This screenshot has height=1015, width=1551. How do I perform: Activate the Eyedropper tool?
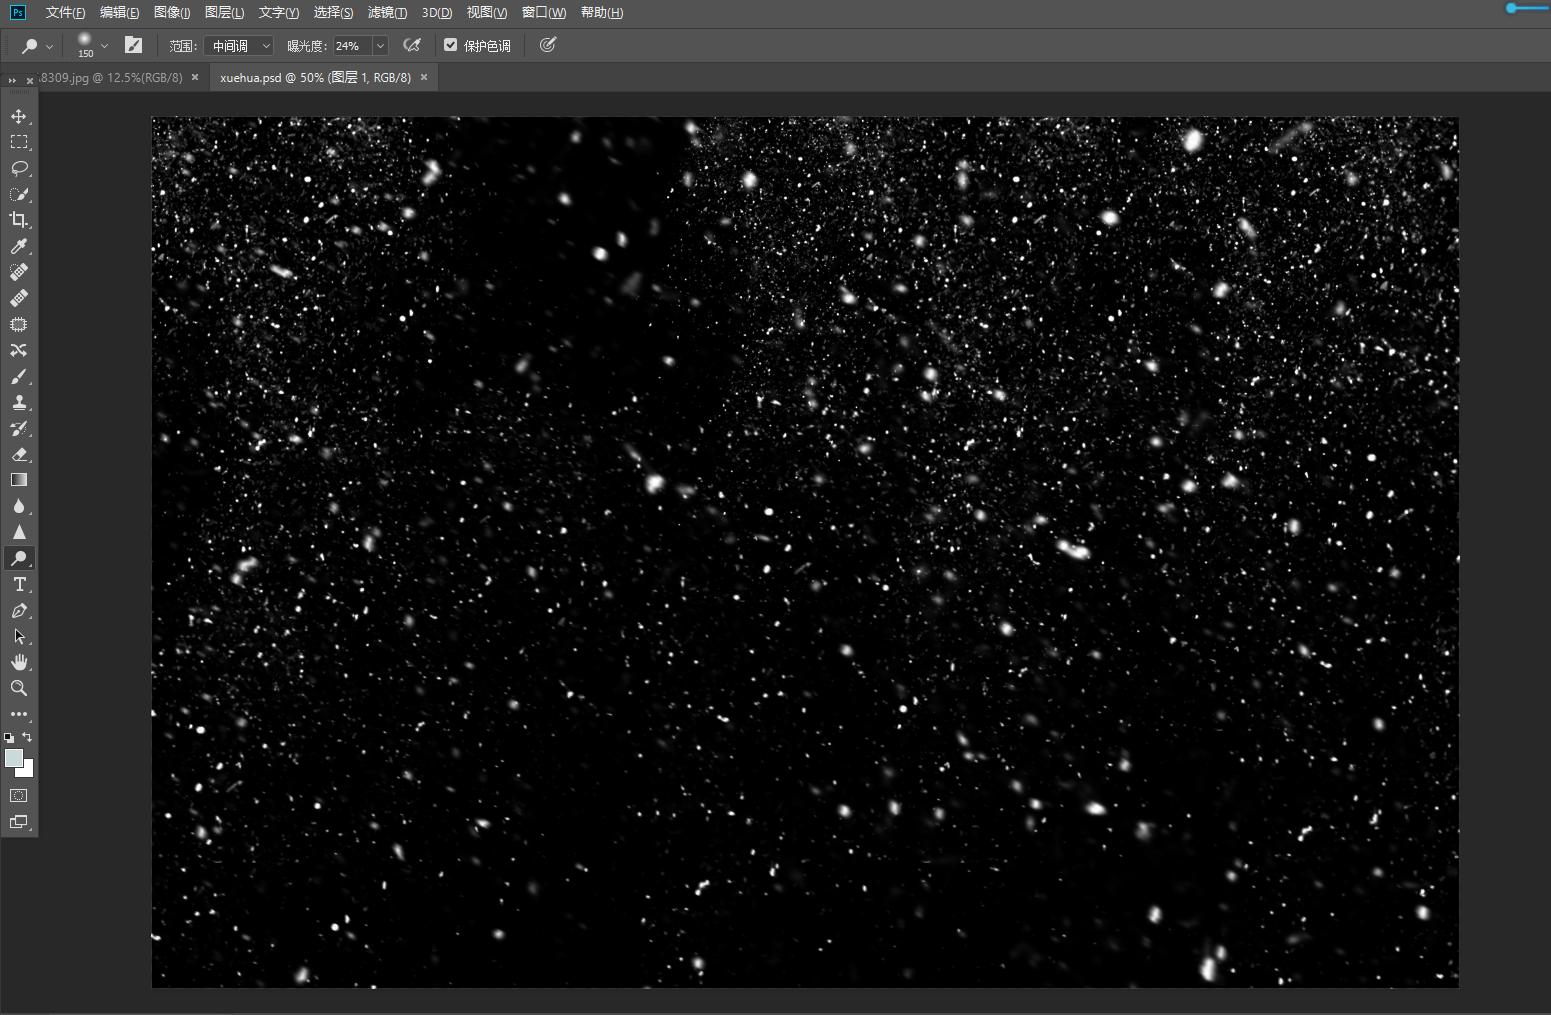(x=19, y=246)
